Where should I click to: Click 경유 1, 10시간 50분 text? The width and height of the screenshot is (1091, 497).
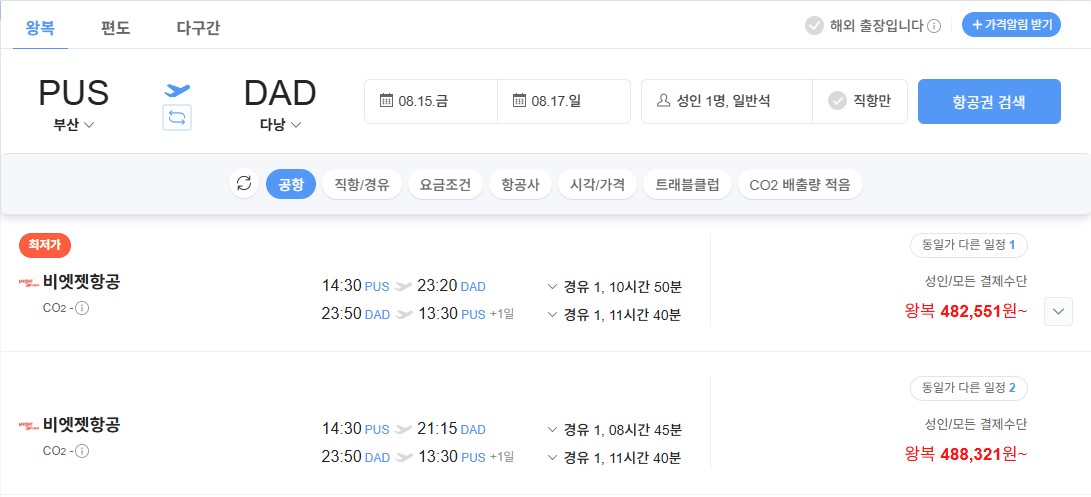pos(622,286)
